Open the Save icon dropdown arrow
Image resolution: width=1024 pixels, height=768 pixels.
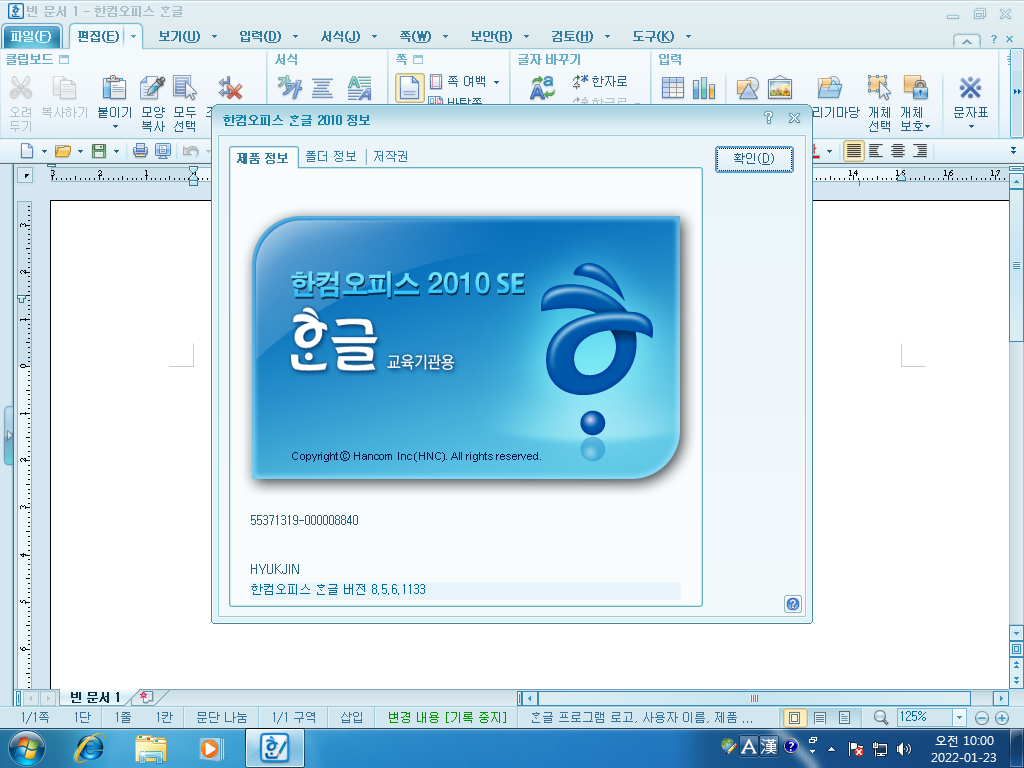(116, 152)
